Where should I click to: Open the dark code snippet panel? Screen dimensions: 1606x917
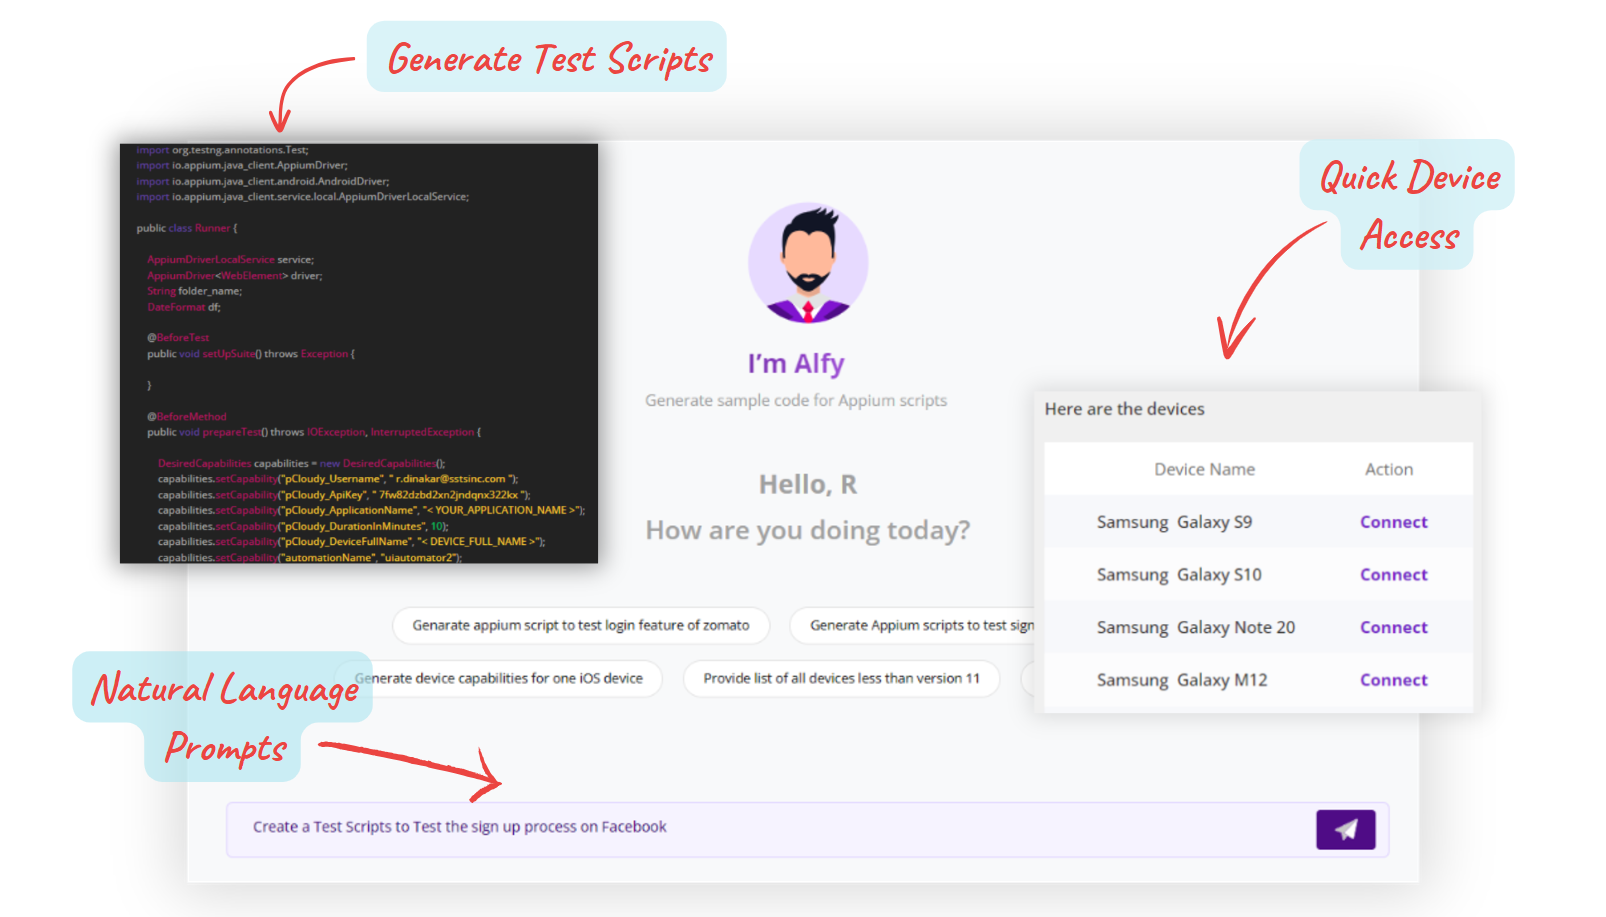click(358, 353)
